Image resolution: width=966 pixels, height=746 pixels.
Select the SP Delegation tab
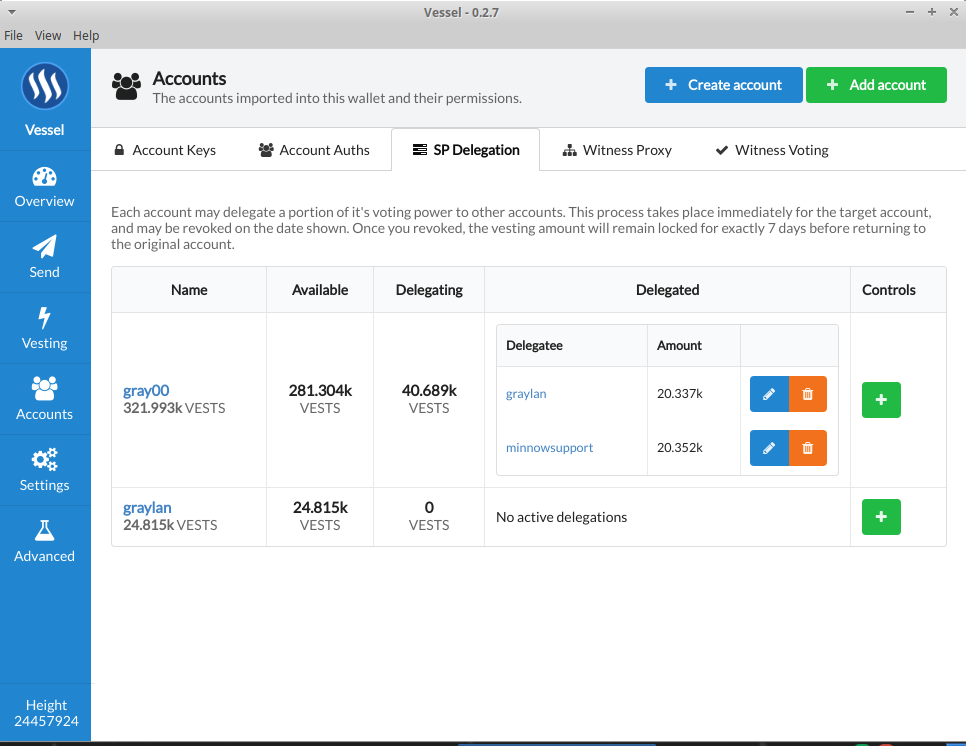coord(466,150)
